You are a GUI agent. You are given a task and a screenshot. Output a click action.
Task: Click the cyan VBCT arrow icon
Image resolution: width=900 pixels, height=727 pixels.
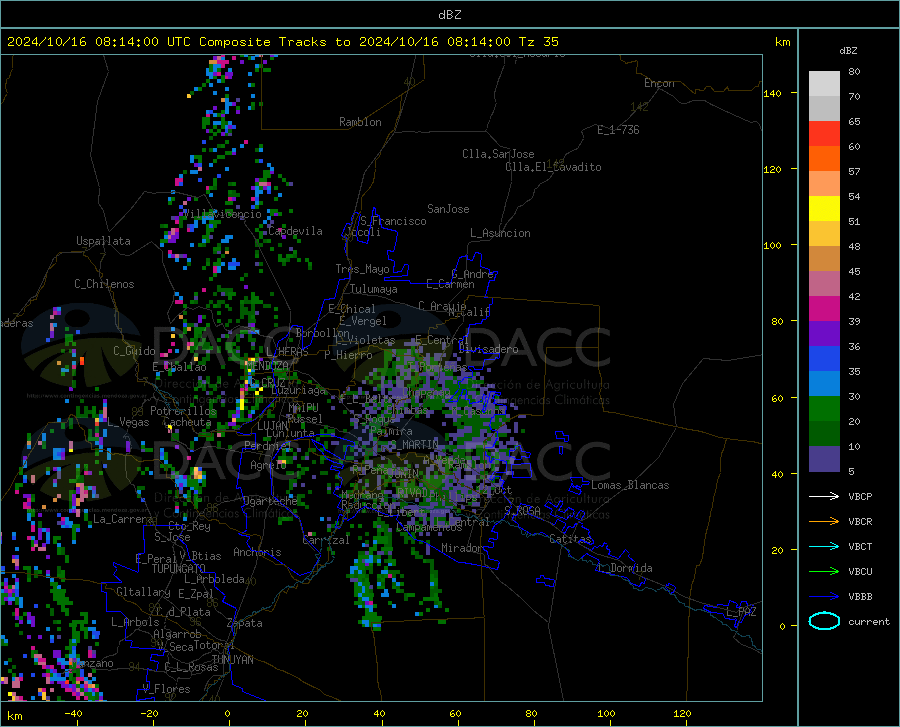click(x=824, y=546)
